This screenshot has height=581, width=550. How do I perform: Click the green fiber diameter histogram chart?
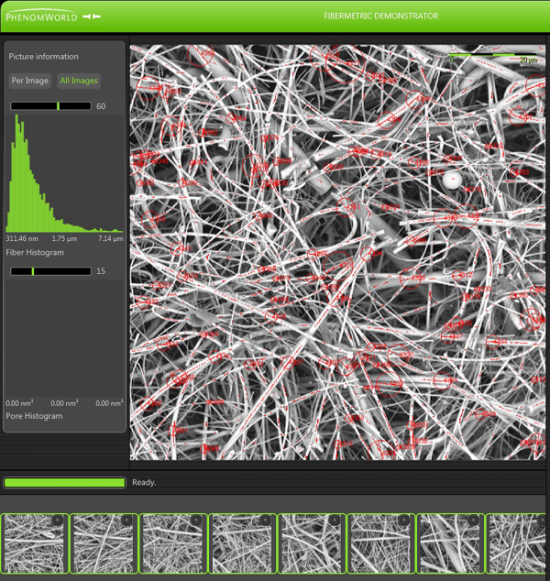pos(64,173)
